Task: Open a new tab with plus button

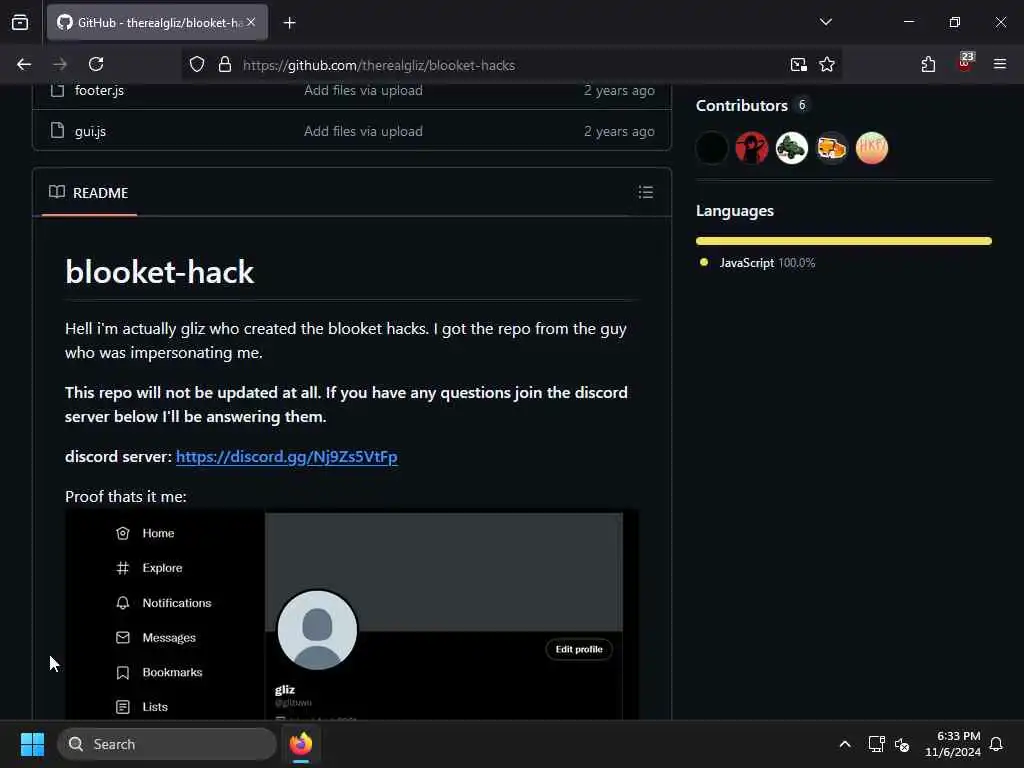Action: 289,23
